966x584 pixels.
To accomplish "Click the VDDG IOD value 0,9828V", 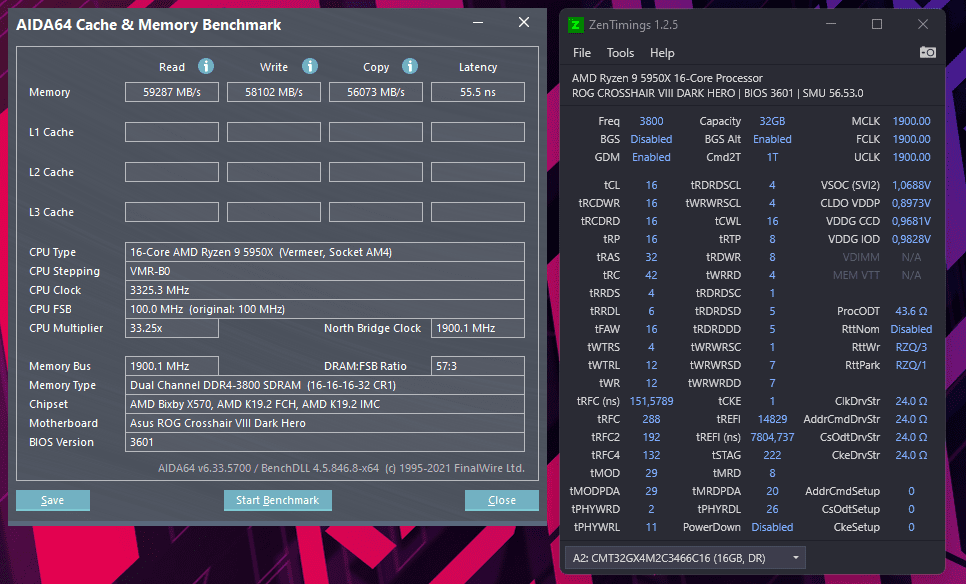I will coord(911,239).
